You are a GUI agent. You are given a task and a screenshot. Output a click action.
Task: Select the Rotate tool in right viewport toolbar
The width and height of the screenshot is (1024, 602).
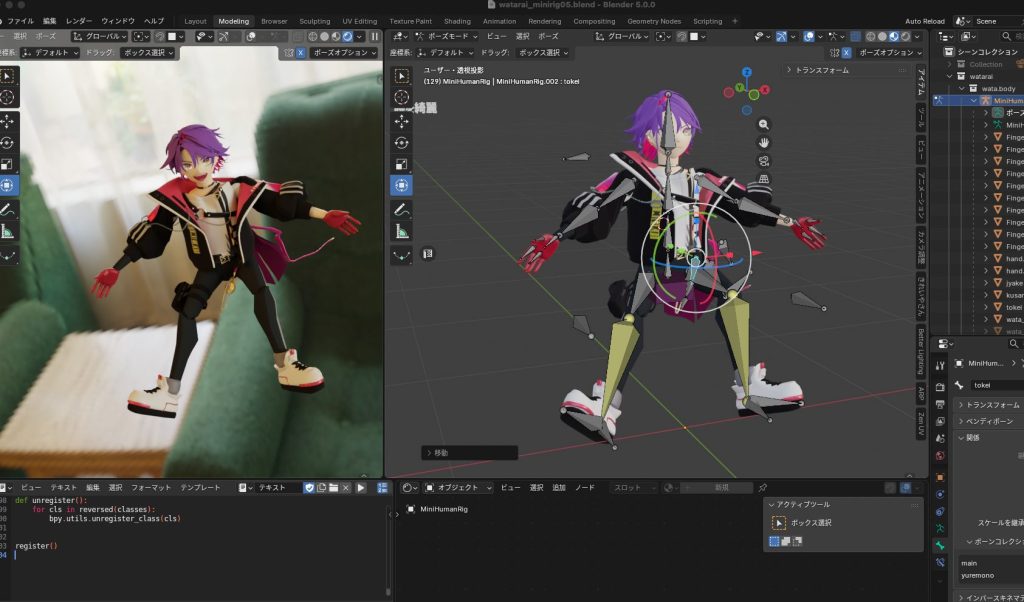pyautogui.click(x=401, y=143)
